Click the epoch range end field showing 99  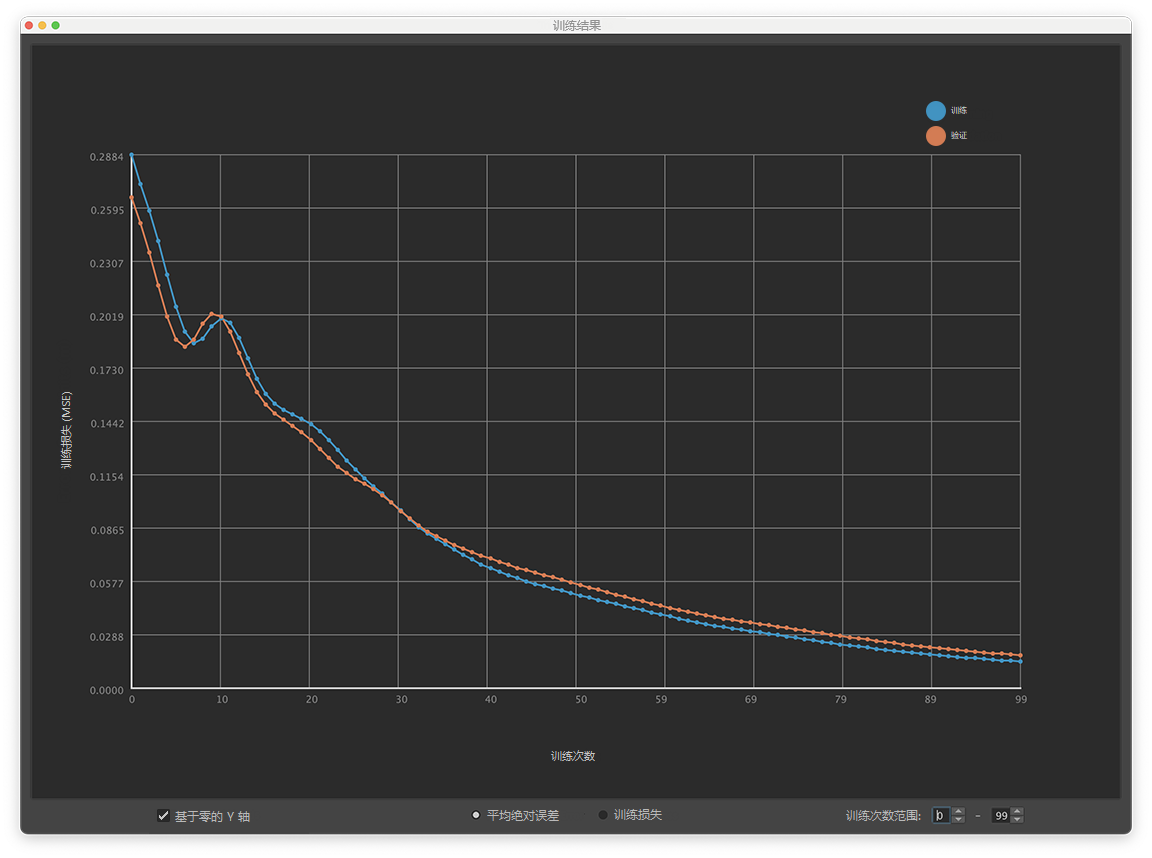point(1000,815)
